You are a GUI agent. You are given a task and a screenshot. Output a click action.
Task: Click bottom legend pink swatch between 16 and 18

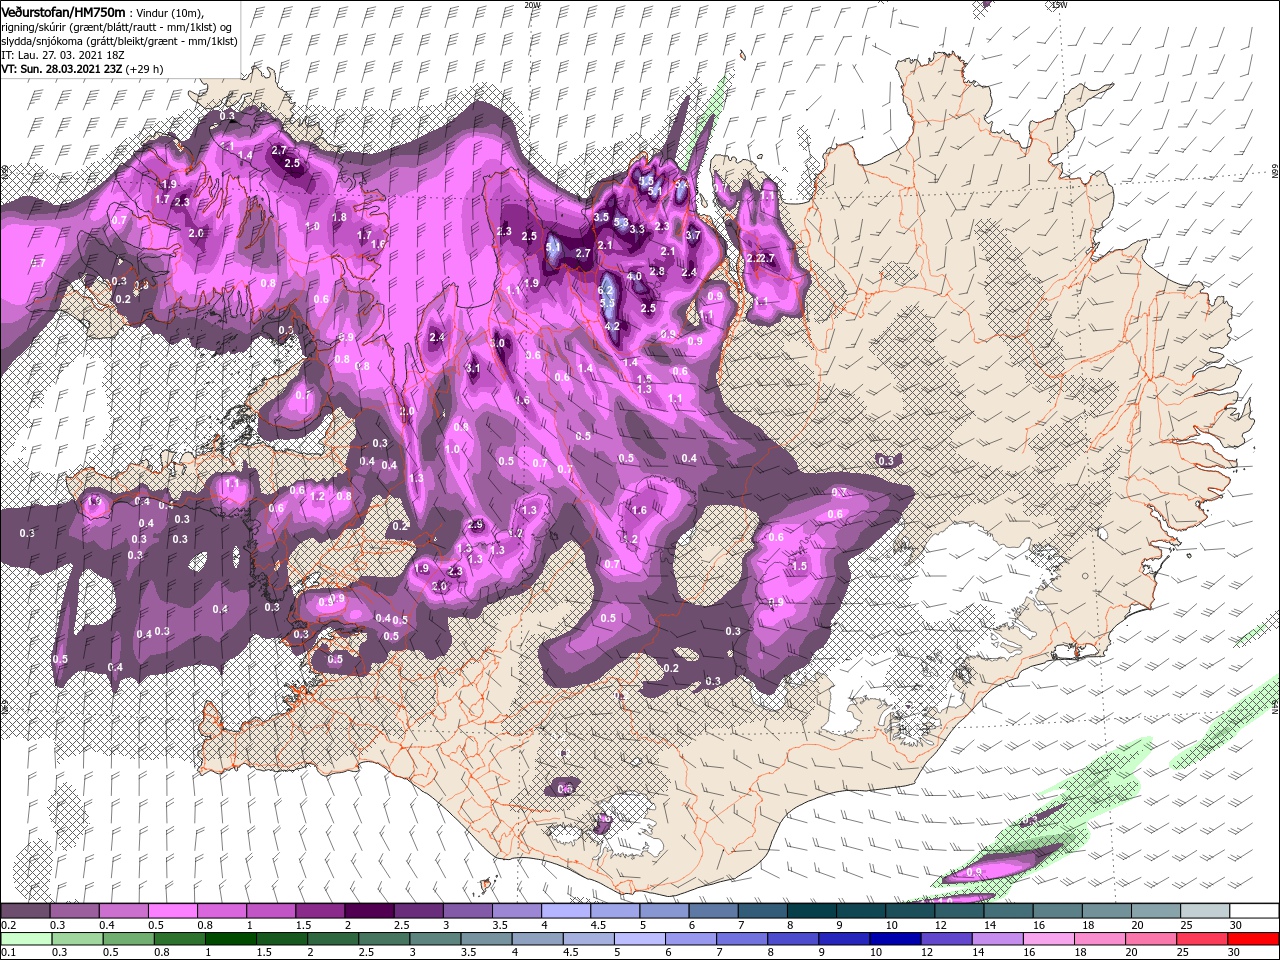[1048, 939]
